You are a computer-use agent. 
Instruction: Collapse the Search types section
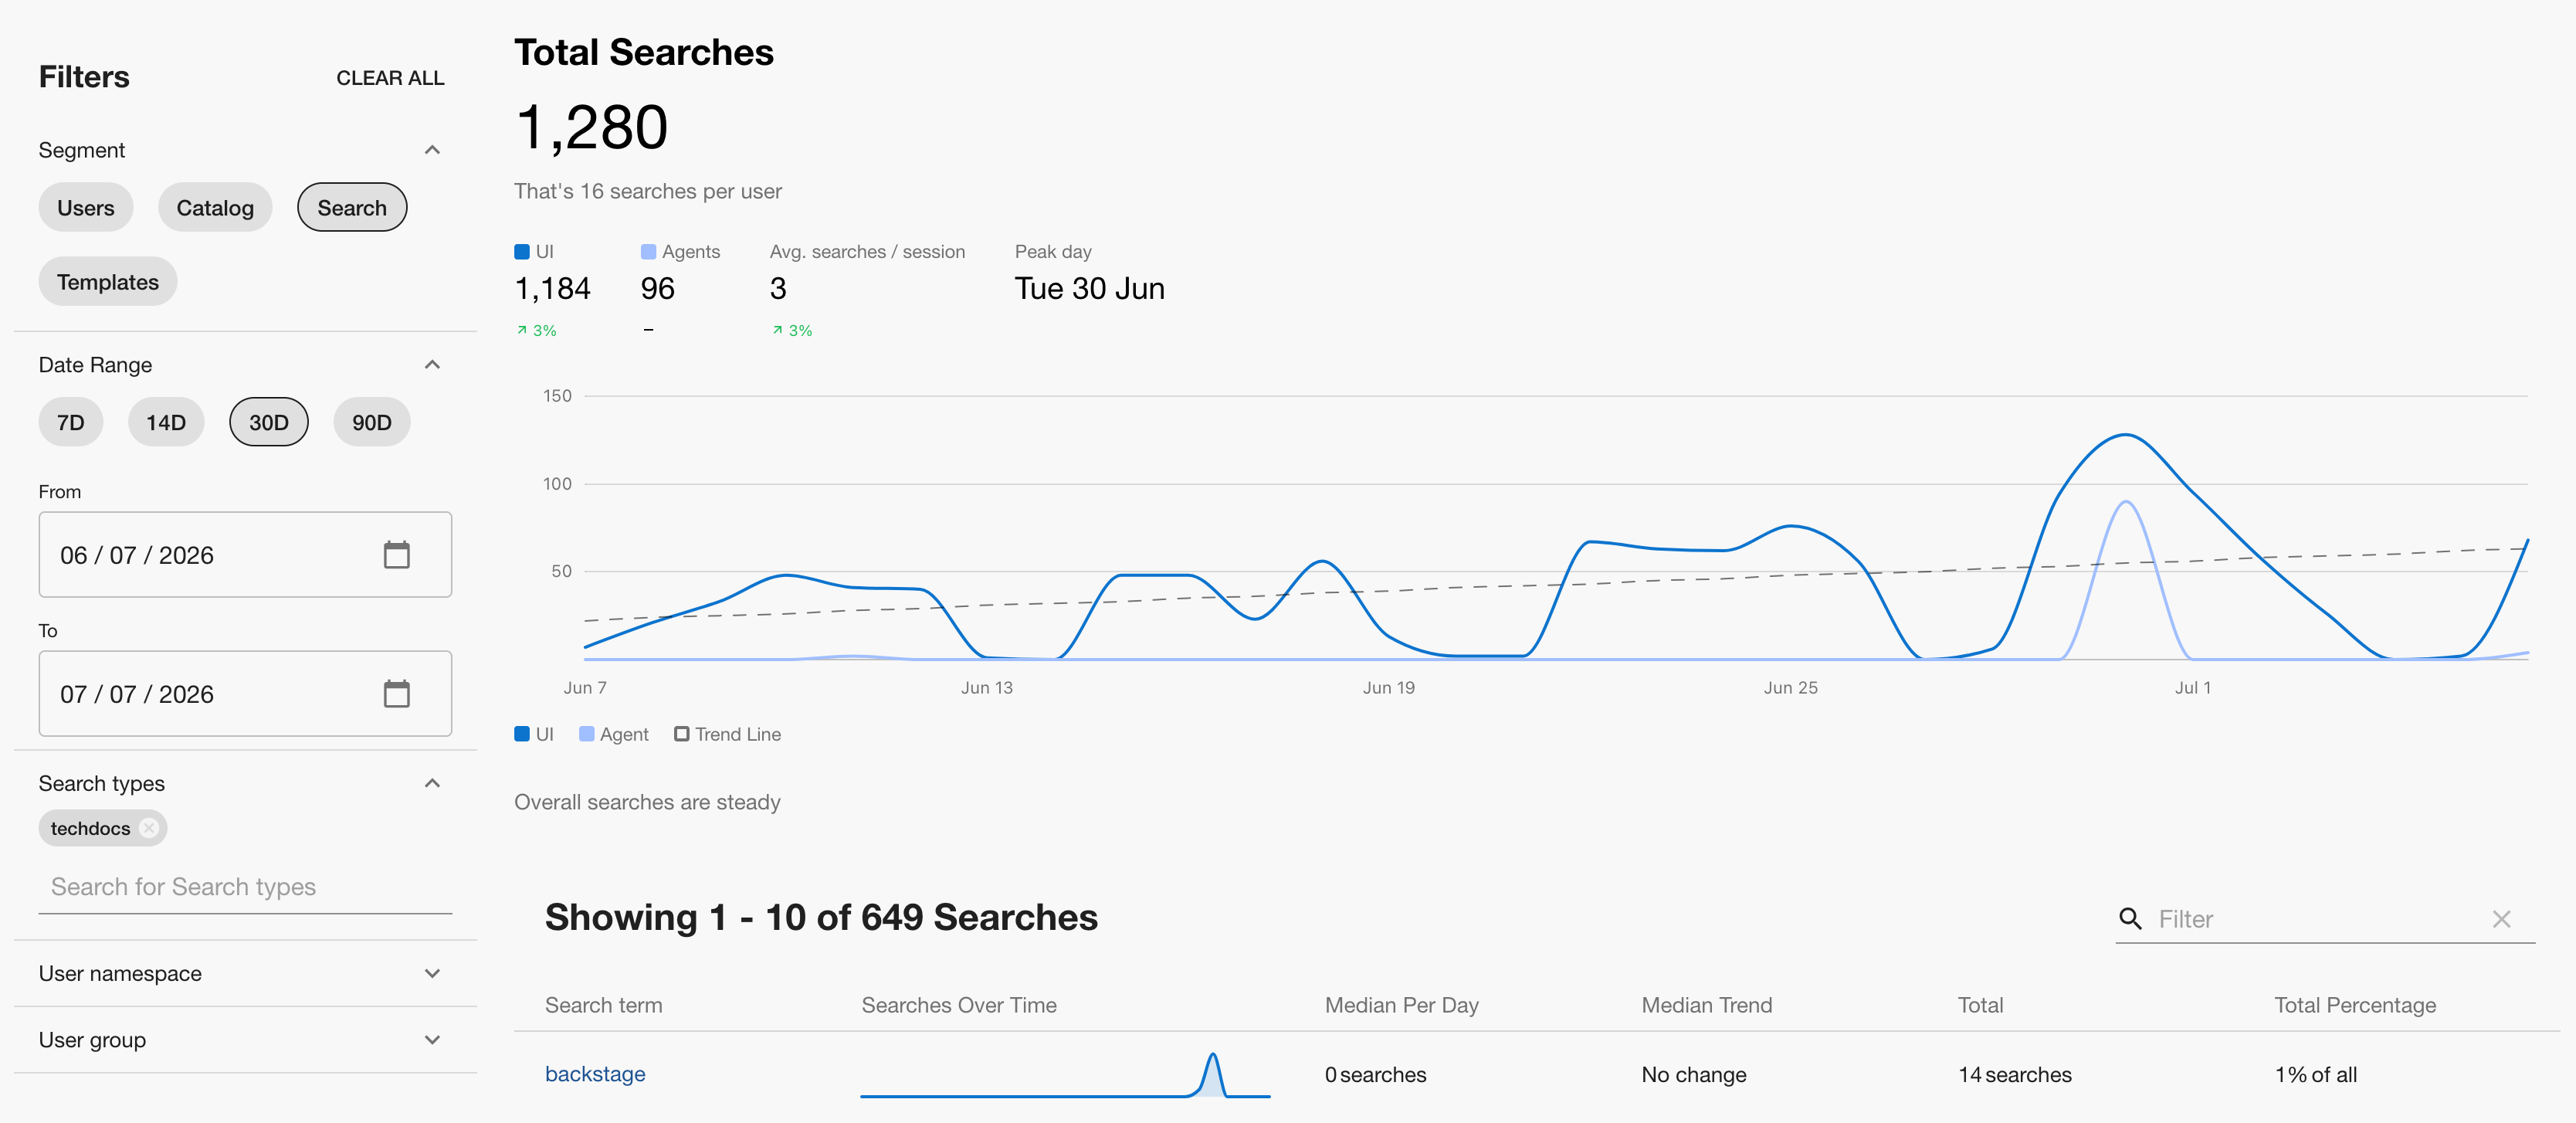432,783
